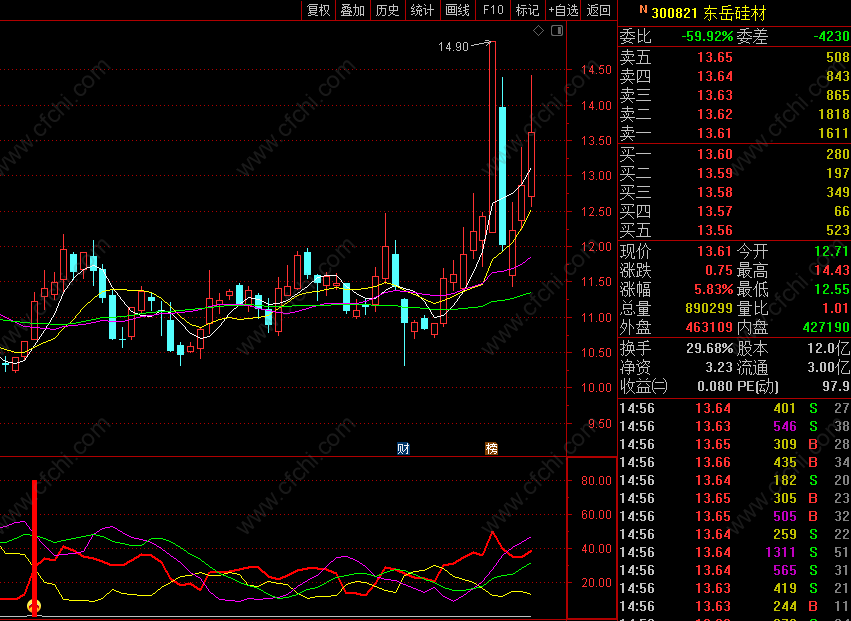The height and width of the screenshot is (621, 851).
Task: Open the 复权 price adjustment menu
Action: (319, 10)
